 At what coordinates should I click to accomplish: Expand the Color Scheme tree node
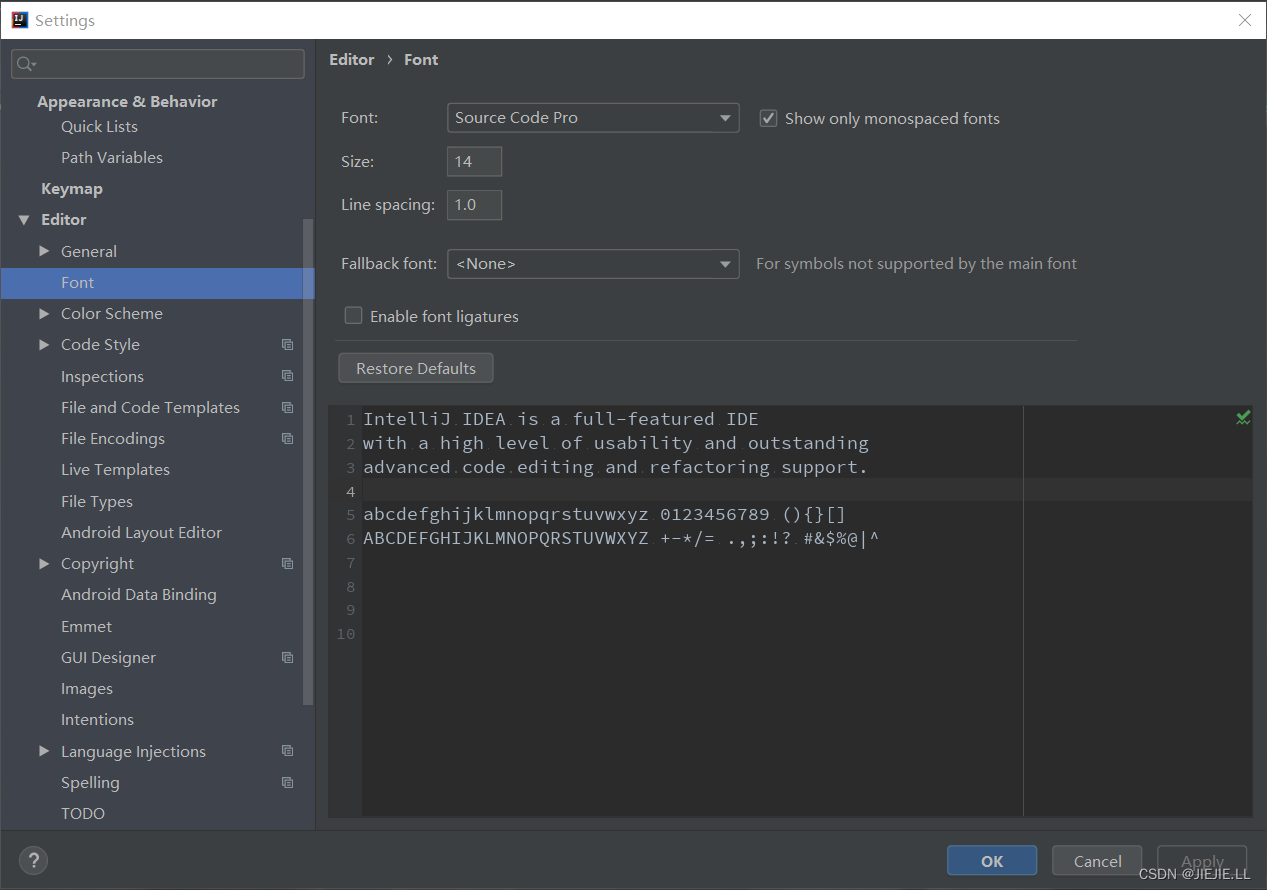pos(44,313)
